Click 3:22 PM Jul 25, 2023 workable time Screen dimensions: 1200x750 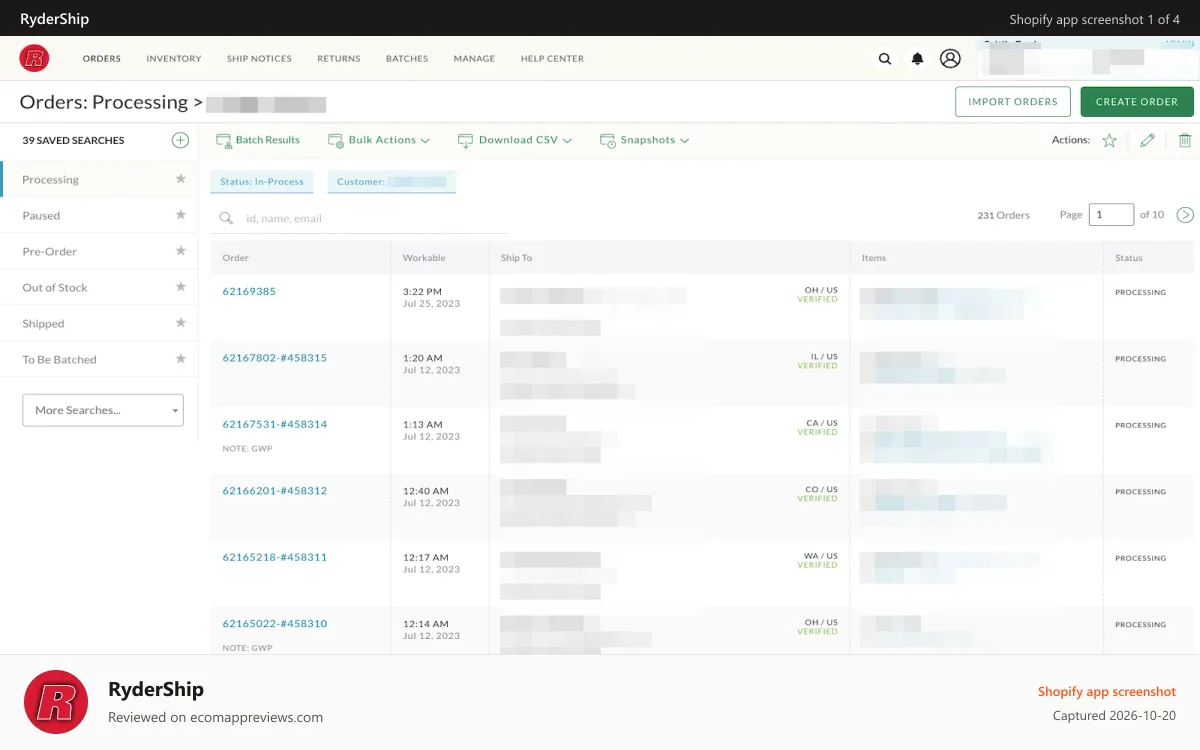click(432, 297)
